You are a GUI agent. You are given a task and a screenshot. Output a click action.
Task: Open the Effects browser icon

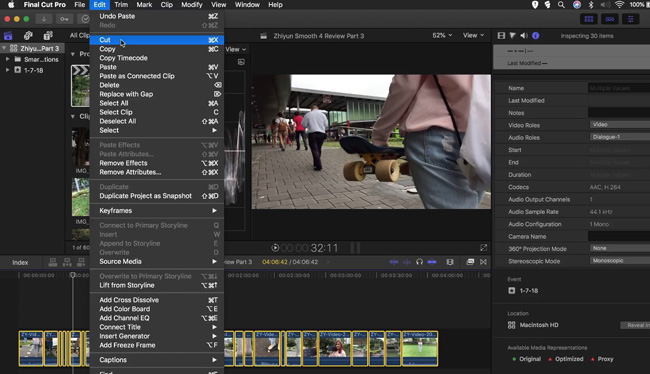470,262
